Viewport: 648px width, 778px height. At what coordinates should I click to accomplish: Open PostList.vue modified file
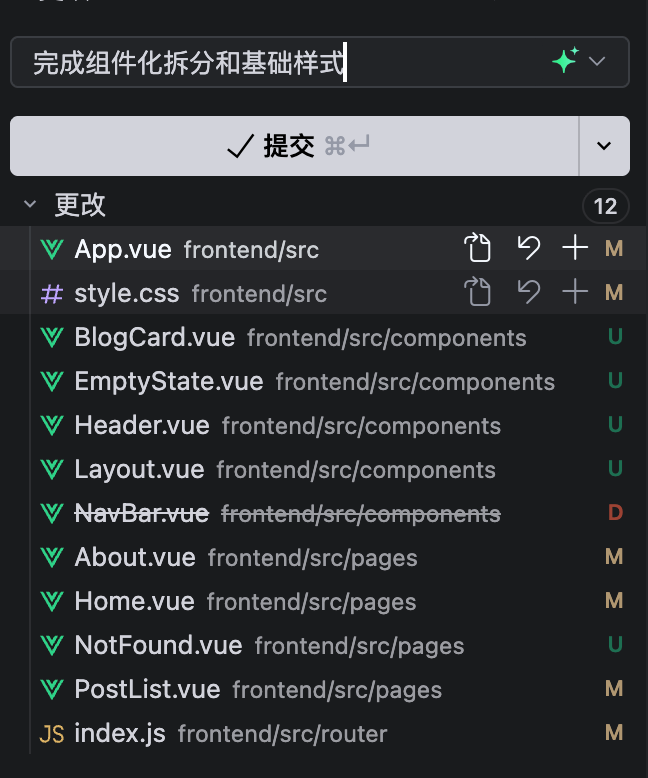pos(329,689)
